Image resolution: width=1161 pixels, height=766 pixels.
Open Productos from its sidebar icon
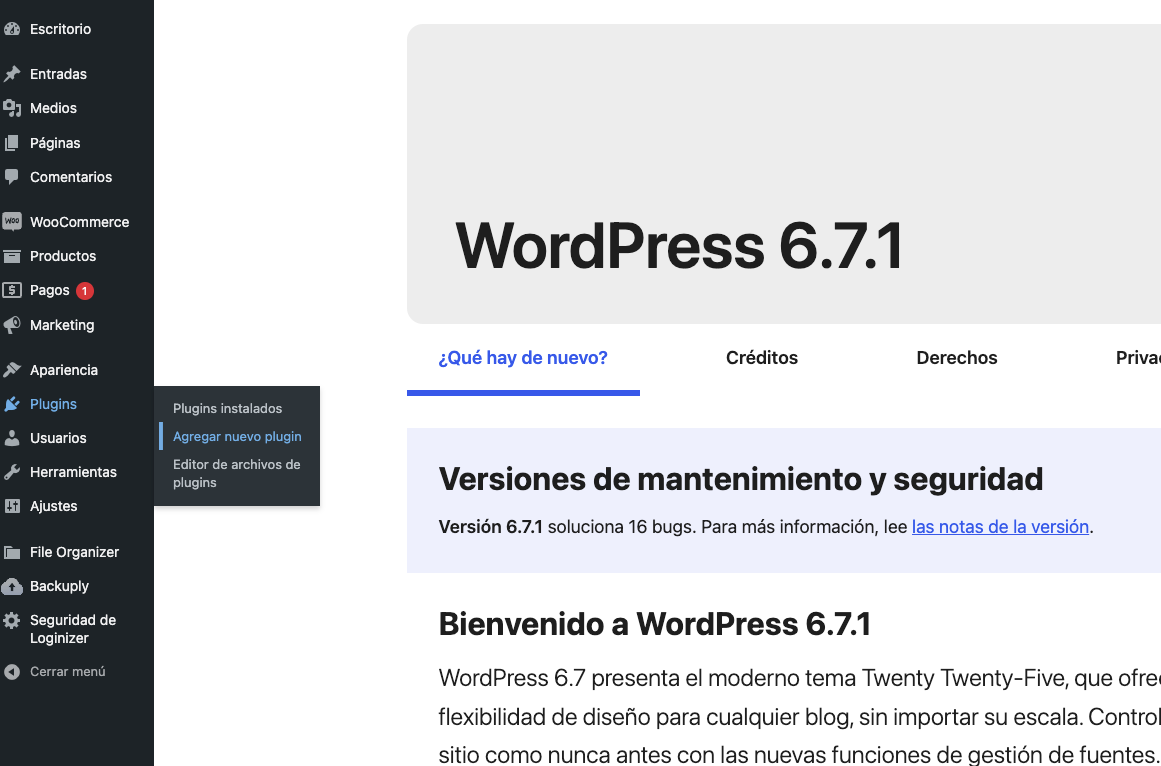pyautogui.click(x=12, y=255)
